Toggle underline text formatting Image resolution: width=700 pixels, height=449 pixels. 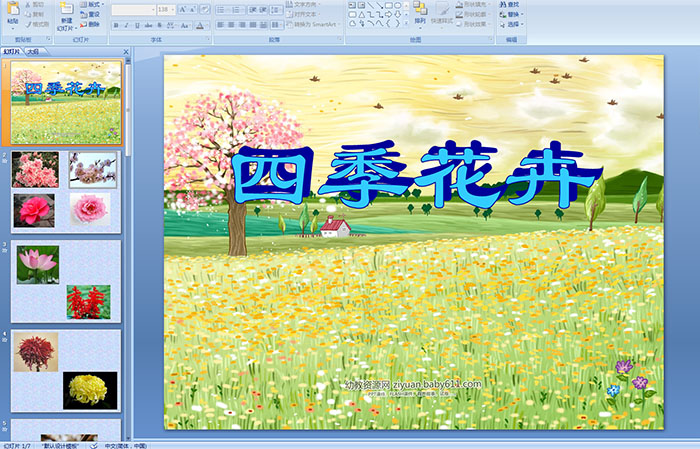click(135, 25)
